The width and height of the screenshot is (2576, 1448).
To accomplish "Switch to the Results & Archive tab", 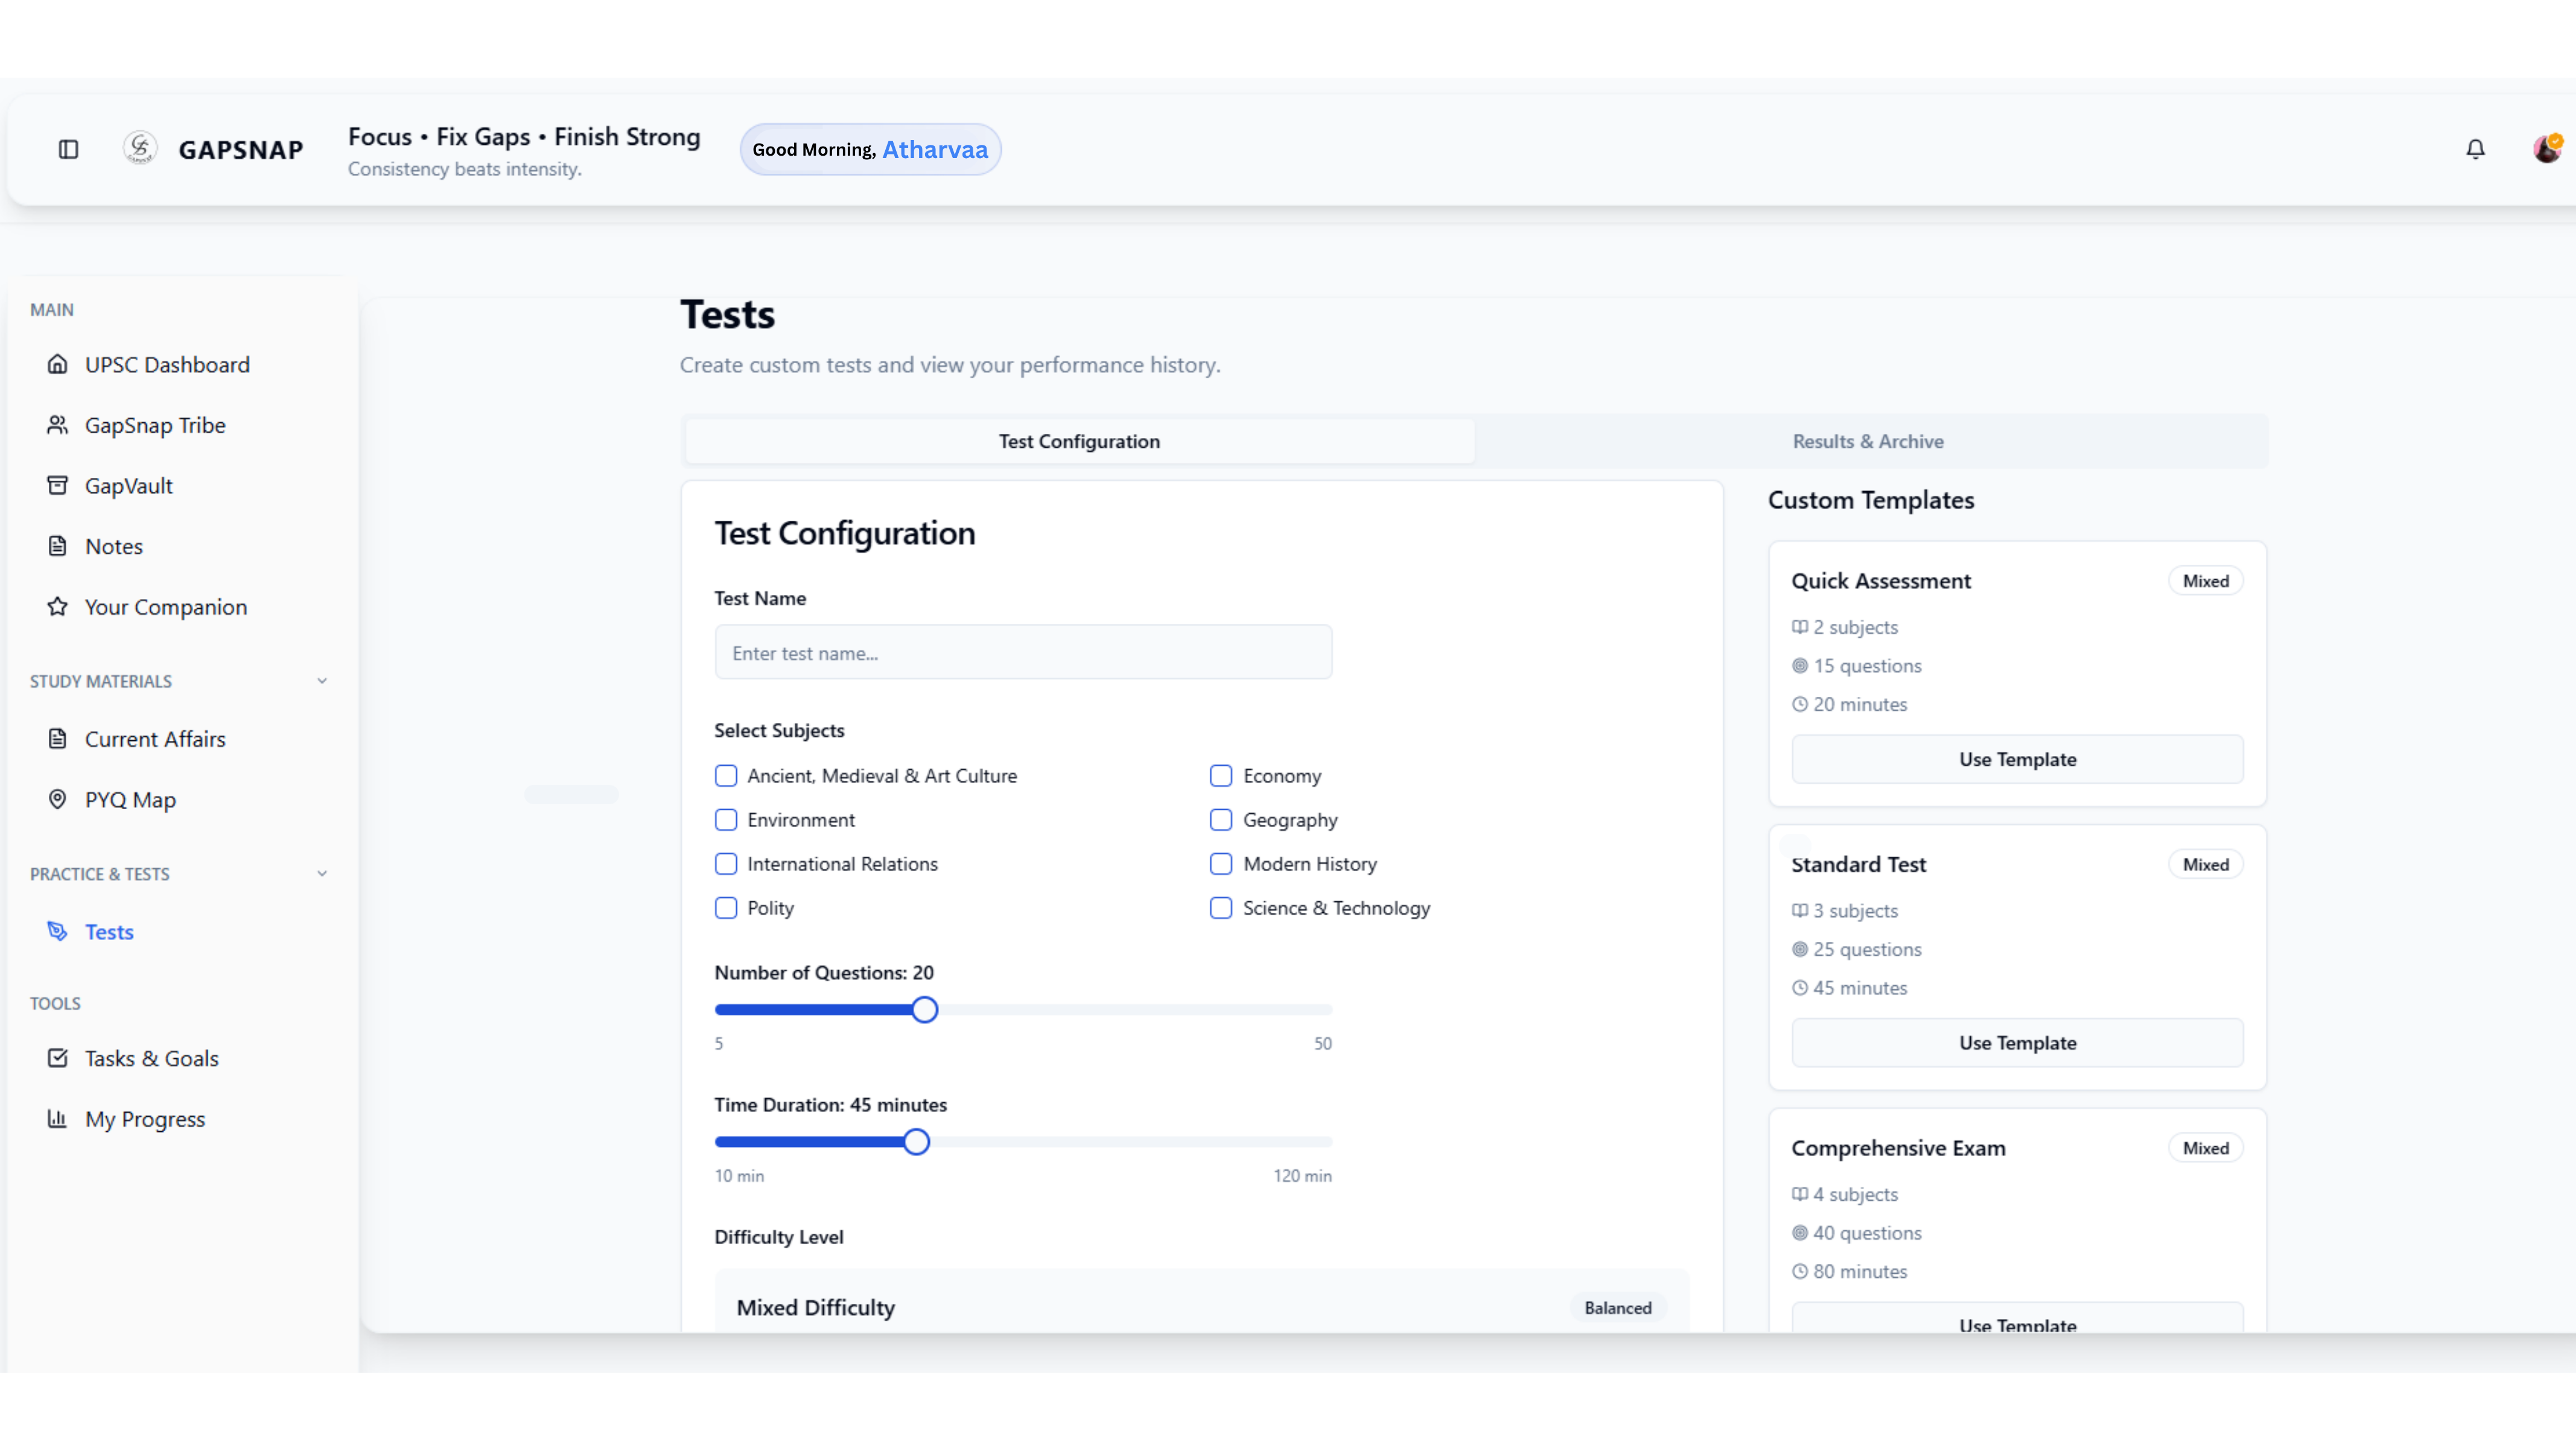I will [1868, 441].
